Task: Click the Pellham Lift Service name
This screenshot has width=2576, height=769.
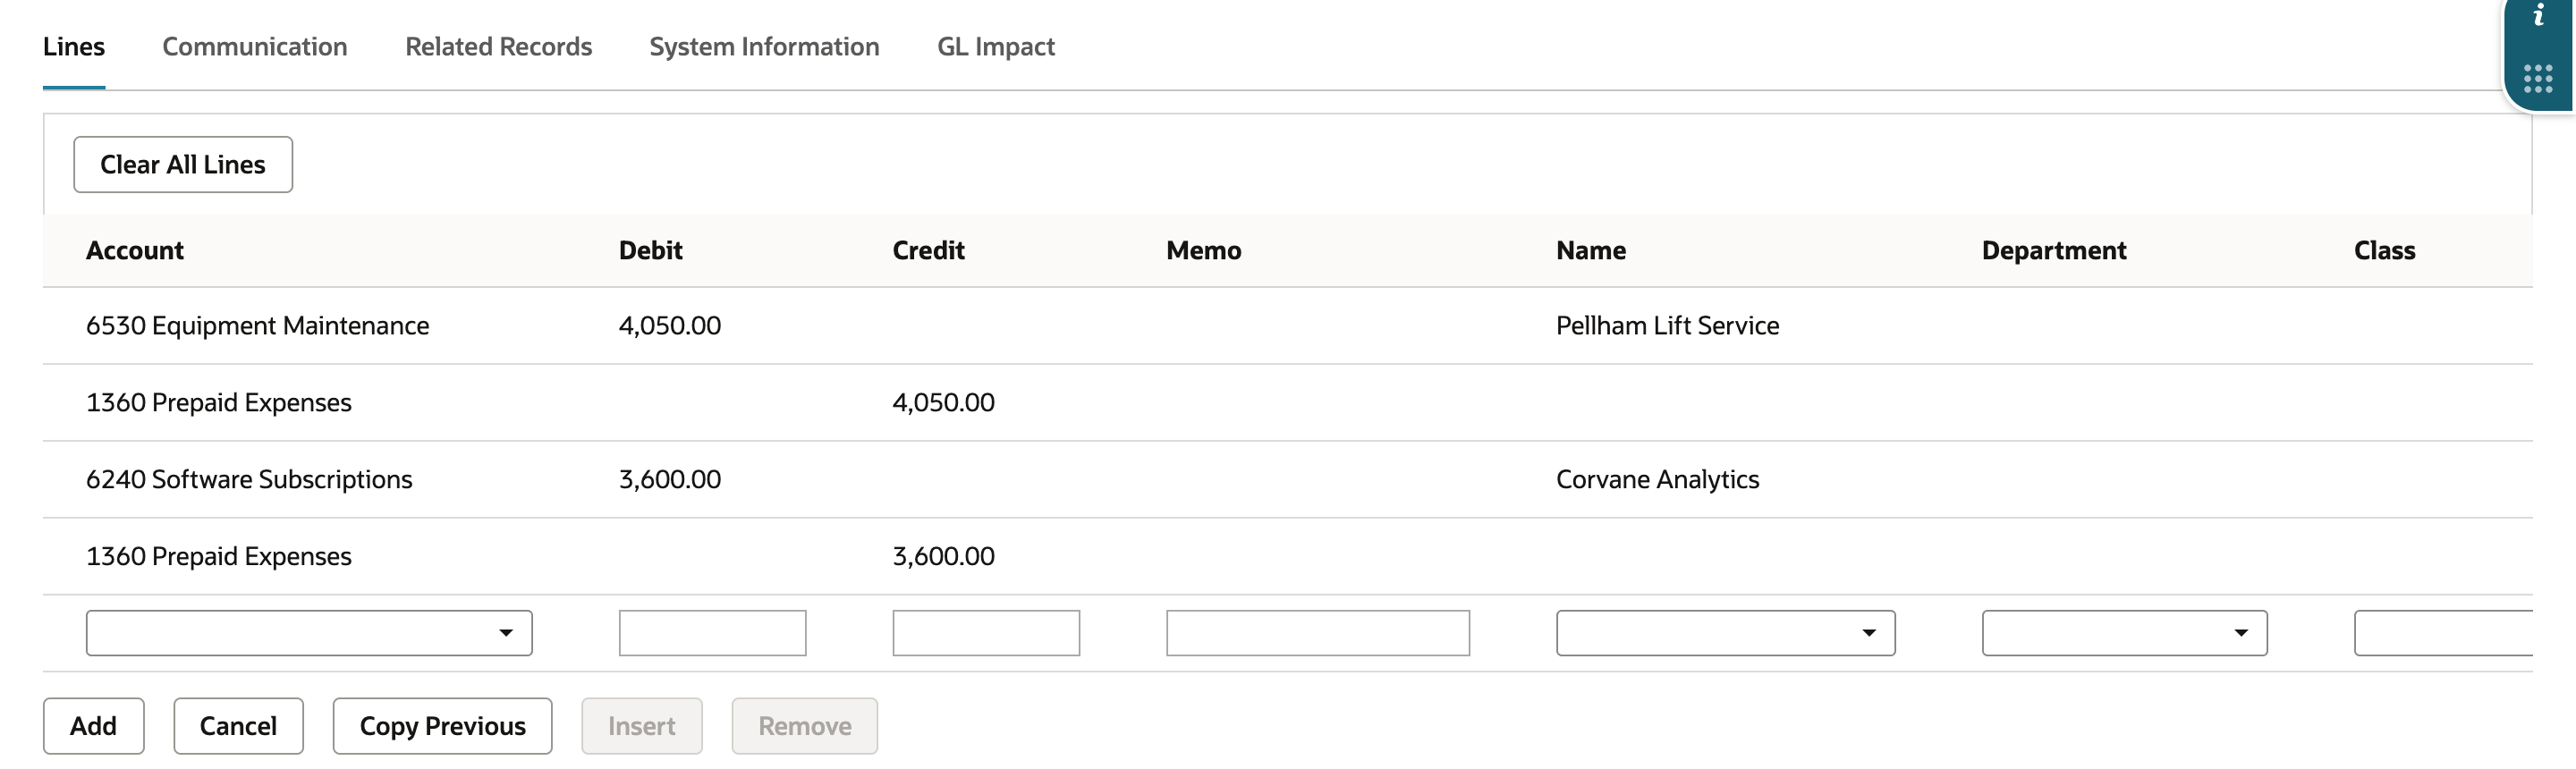Action: [1668, 326]
